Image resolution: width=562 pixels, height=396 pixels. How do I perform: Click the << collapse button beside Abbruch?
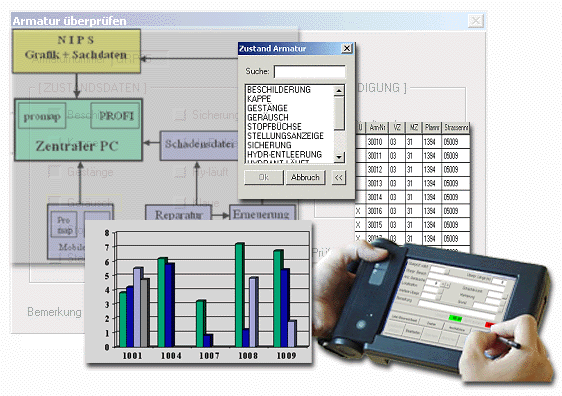pos(339,177)
